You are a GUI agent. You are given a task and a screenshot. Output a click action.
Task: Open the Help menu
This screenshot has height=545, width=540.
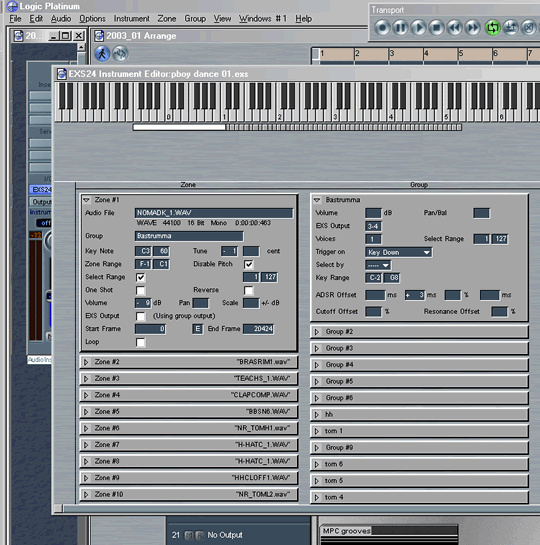(x=303, y=19)
